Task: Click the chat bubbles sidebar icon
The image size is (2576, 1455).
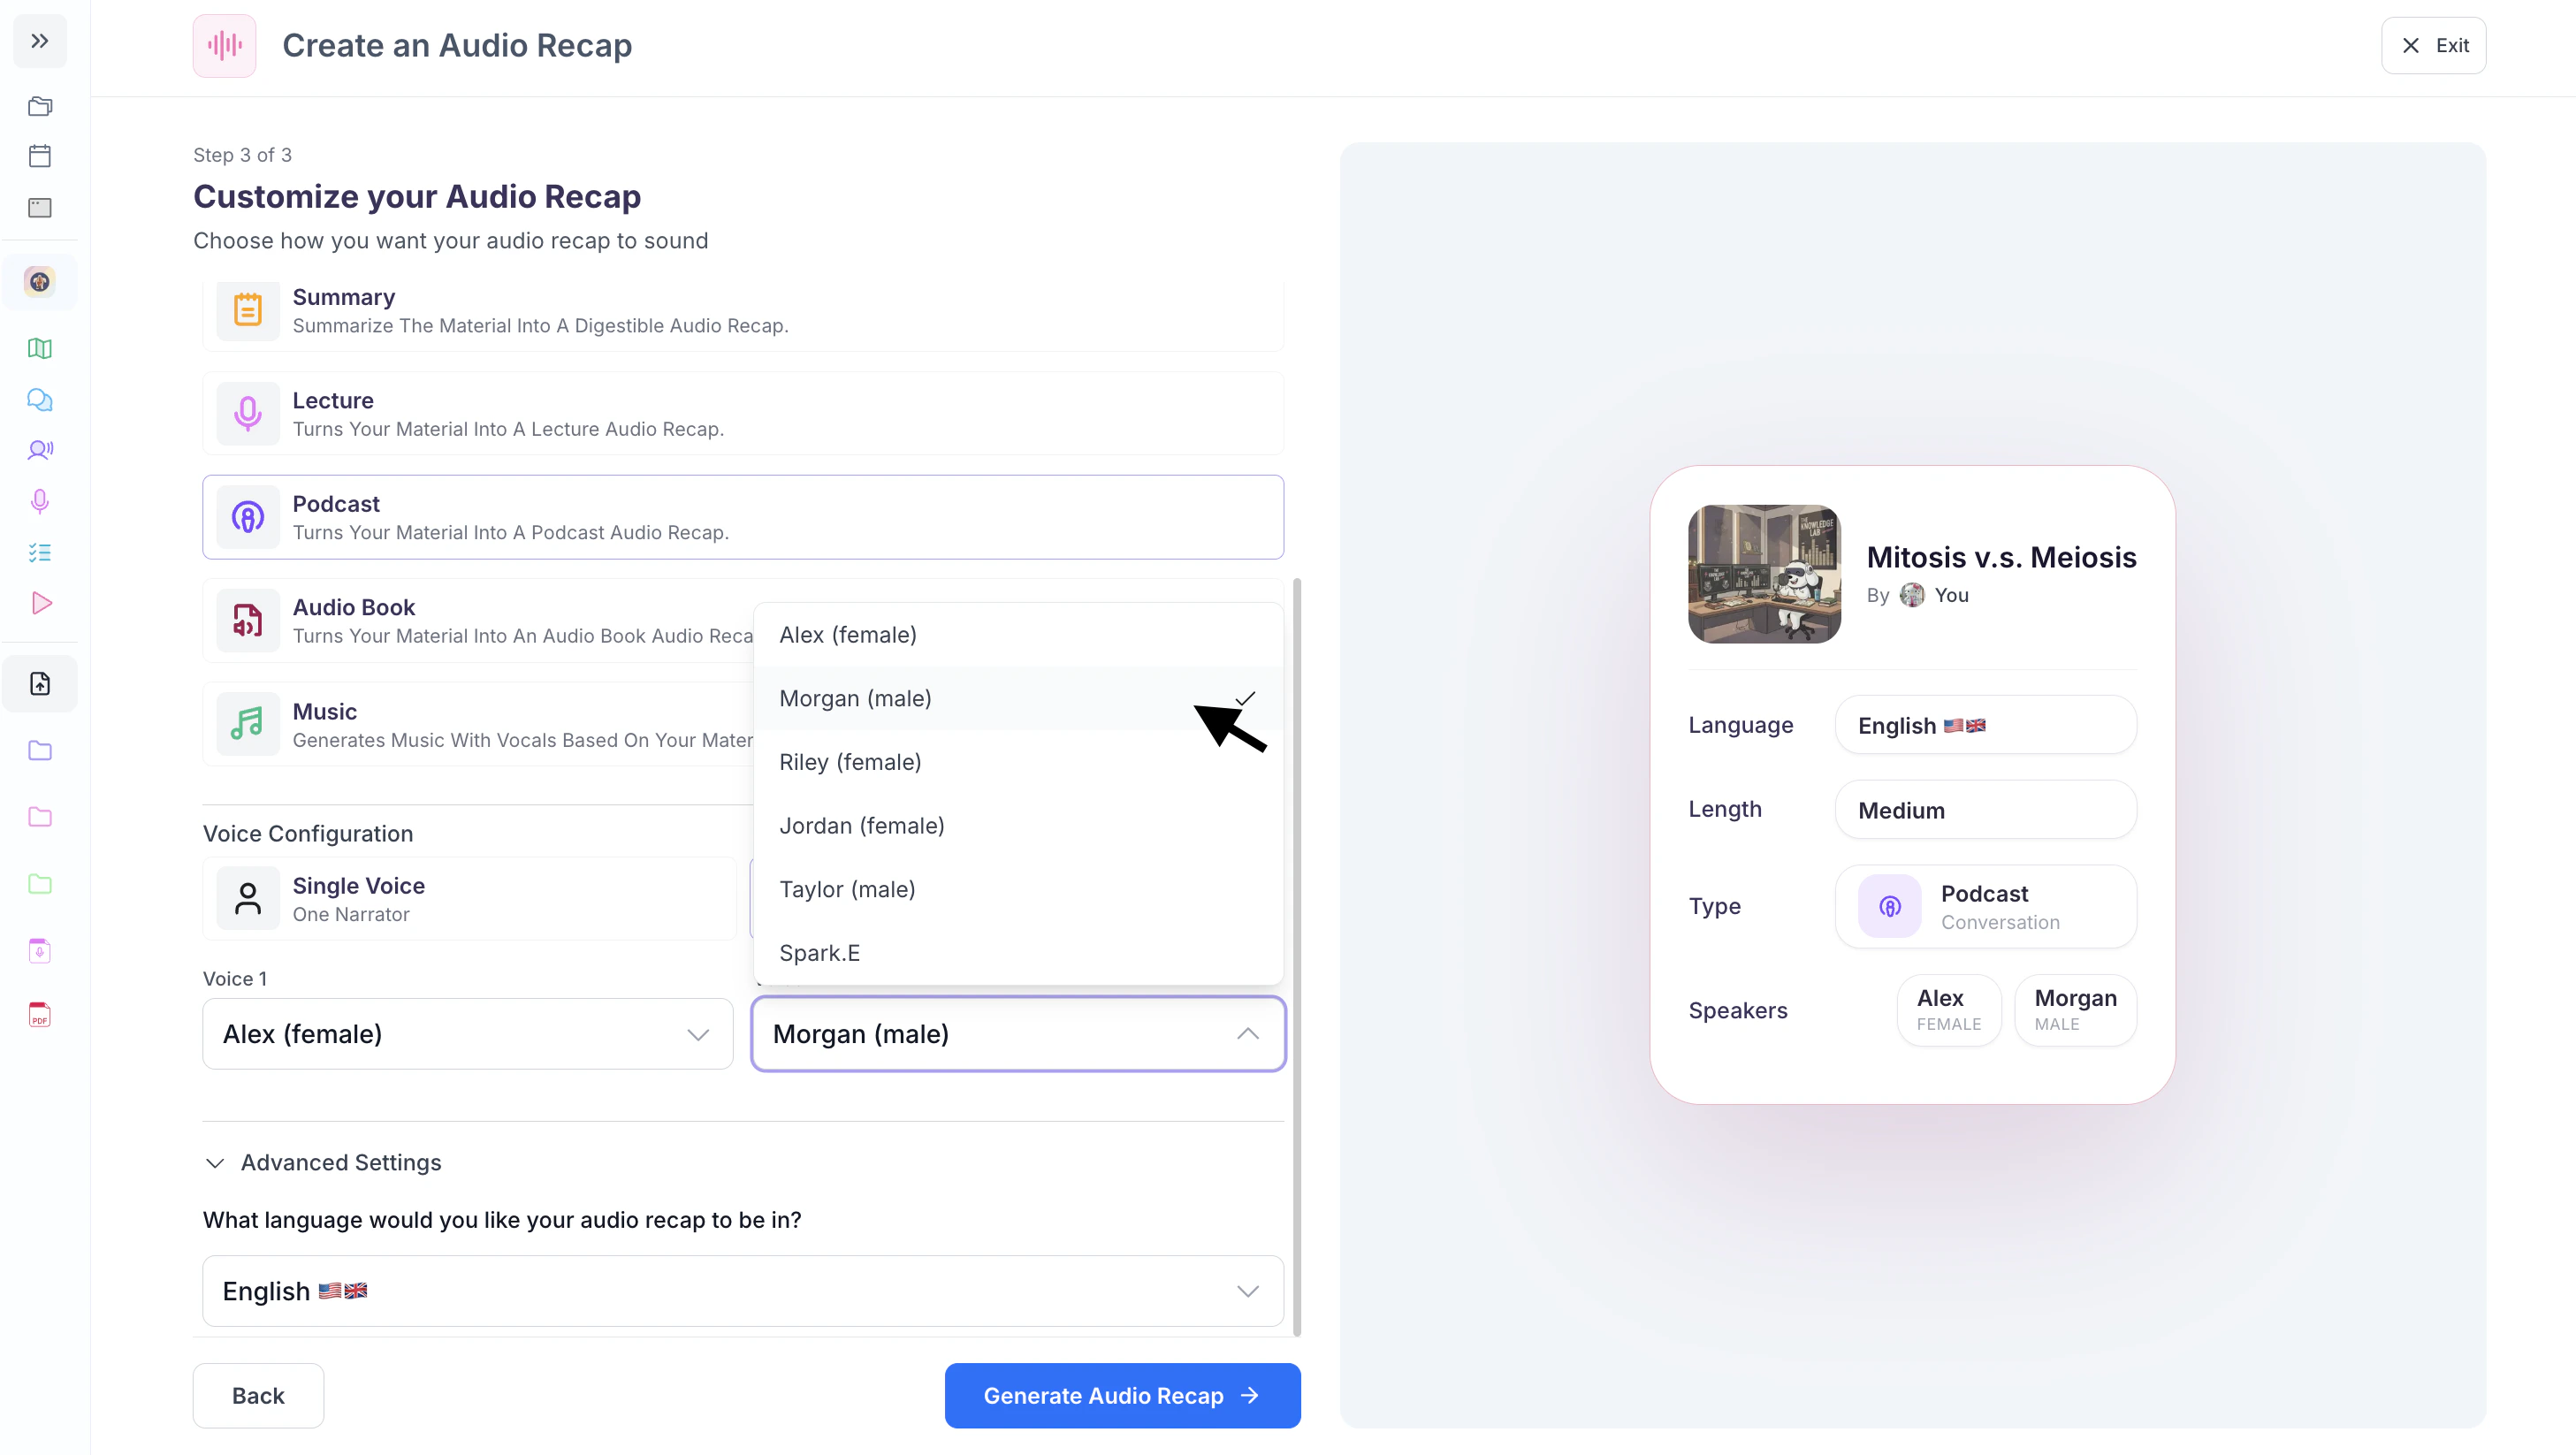Action: (x=40, y=400)
